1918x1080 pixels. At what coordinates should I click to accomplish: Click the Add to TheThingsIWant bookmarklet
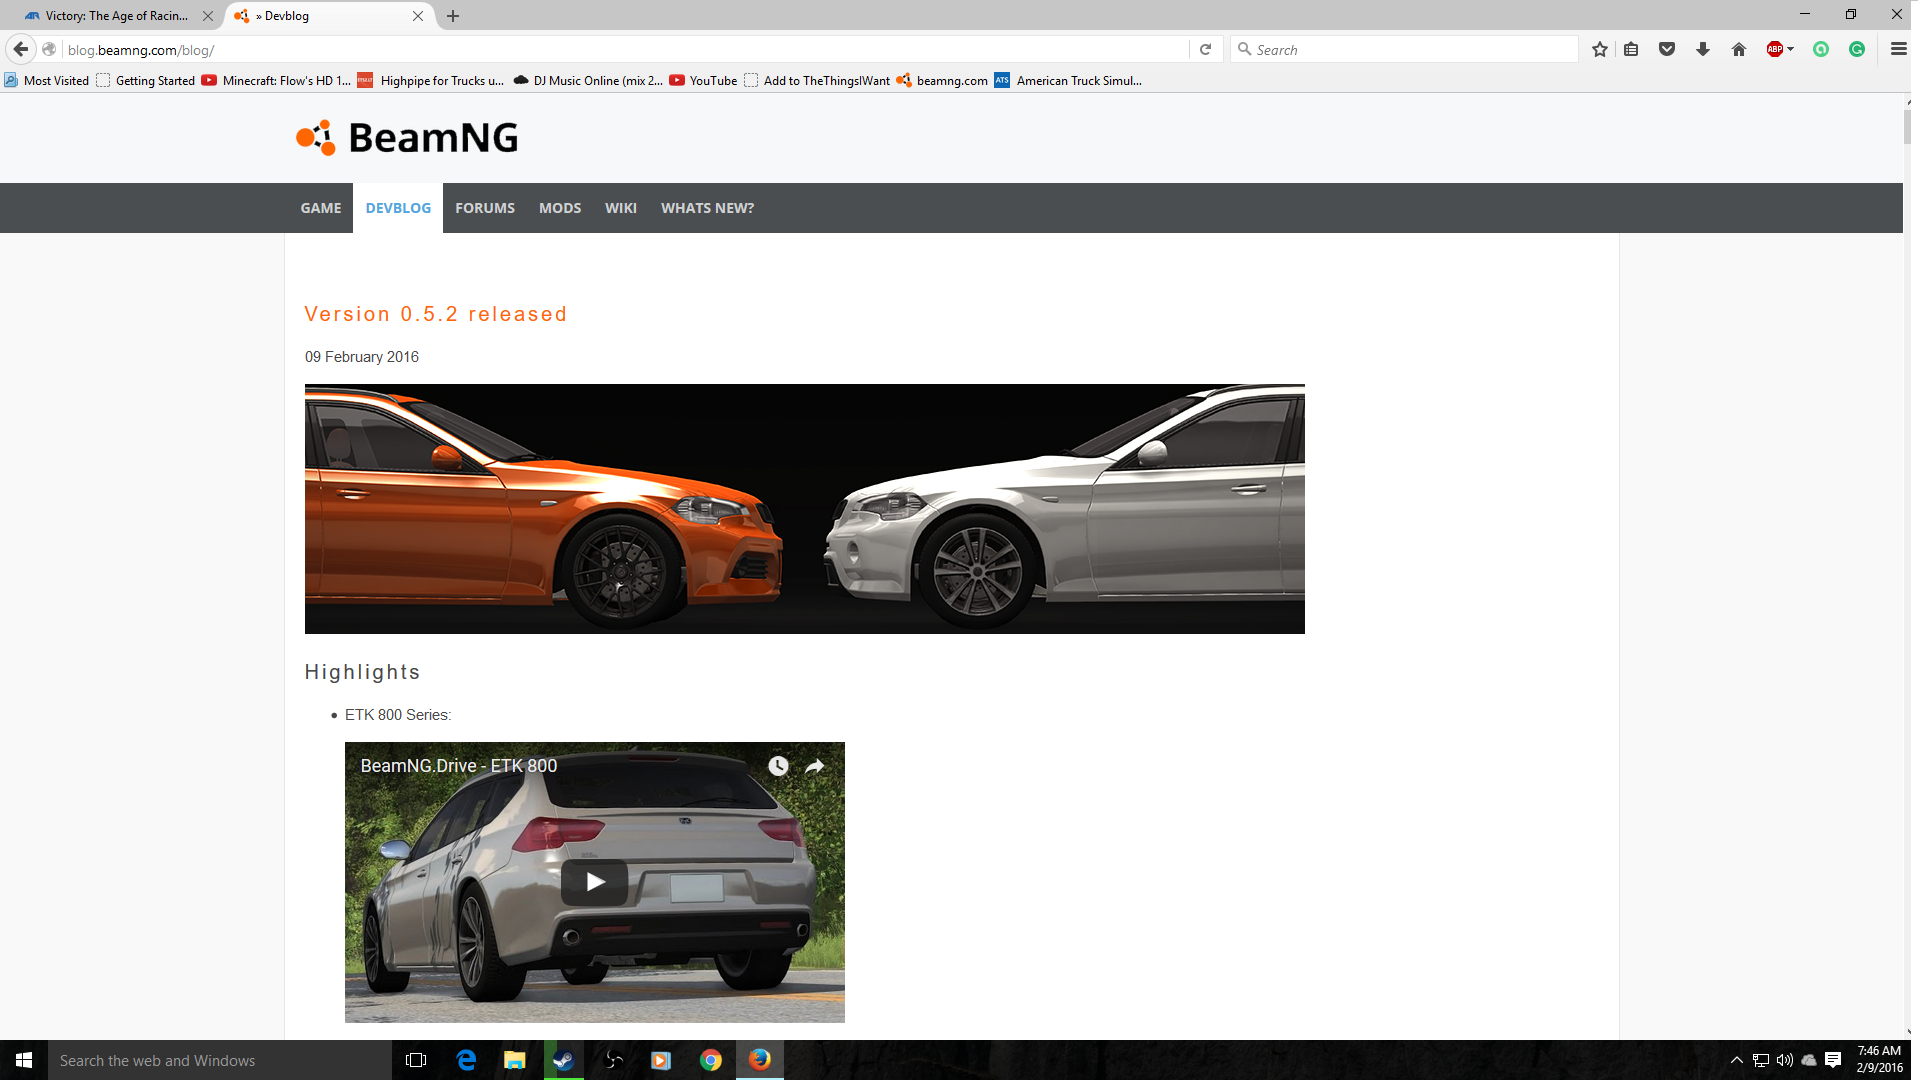pos(817,81)
